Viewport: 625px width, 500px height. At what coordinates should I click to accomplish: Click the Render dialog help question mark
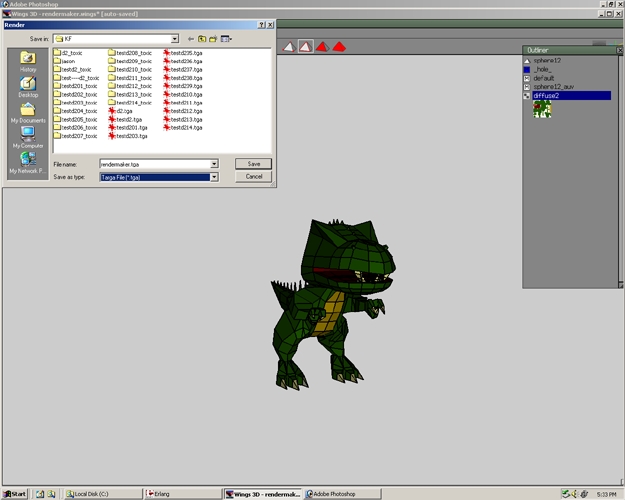(261, 25)
